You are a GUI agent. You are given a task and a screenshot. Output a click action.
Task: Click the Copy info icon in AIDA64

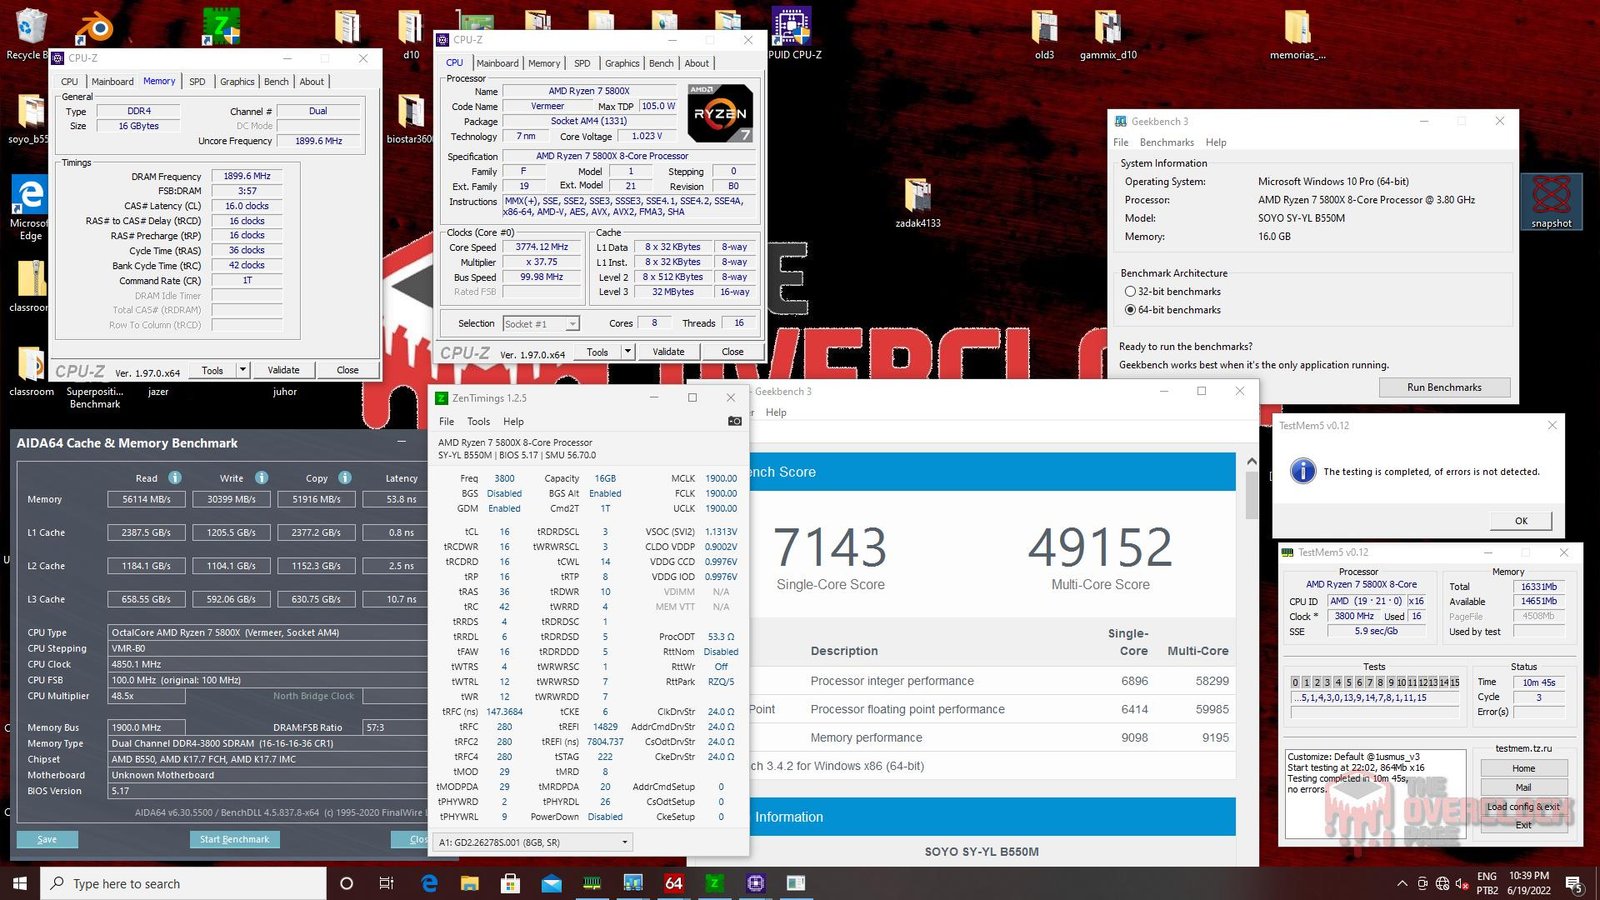[x=344, y=477]
